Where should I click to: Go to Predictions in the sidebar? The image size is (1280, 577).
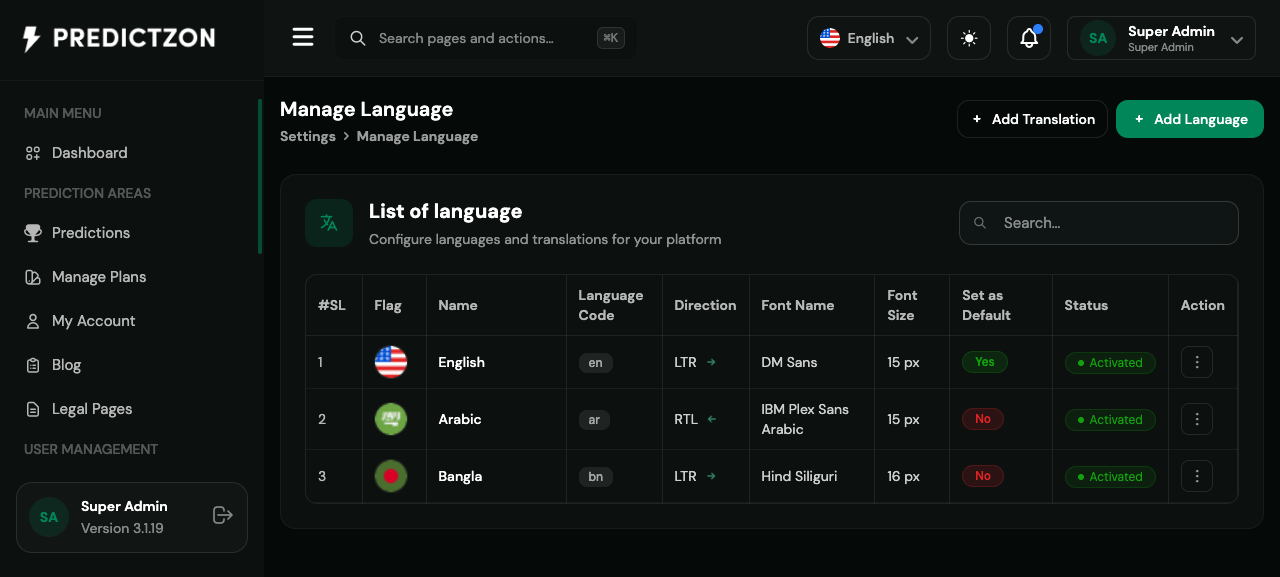coord(91,233)
